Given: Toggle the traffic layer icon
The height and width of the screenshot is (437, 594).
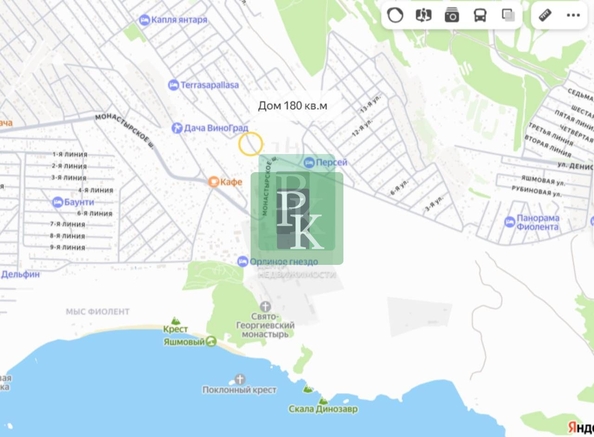Looking at the screenshot, I should 395,16.
